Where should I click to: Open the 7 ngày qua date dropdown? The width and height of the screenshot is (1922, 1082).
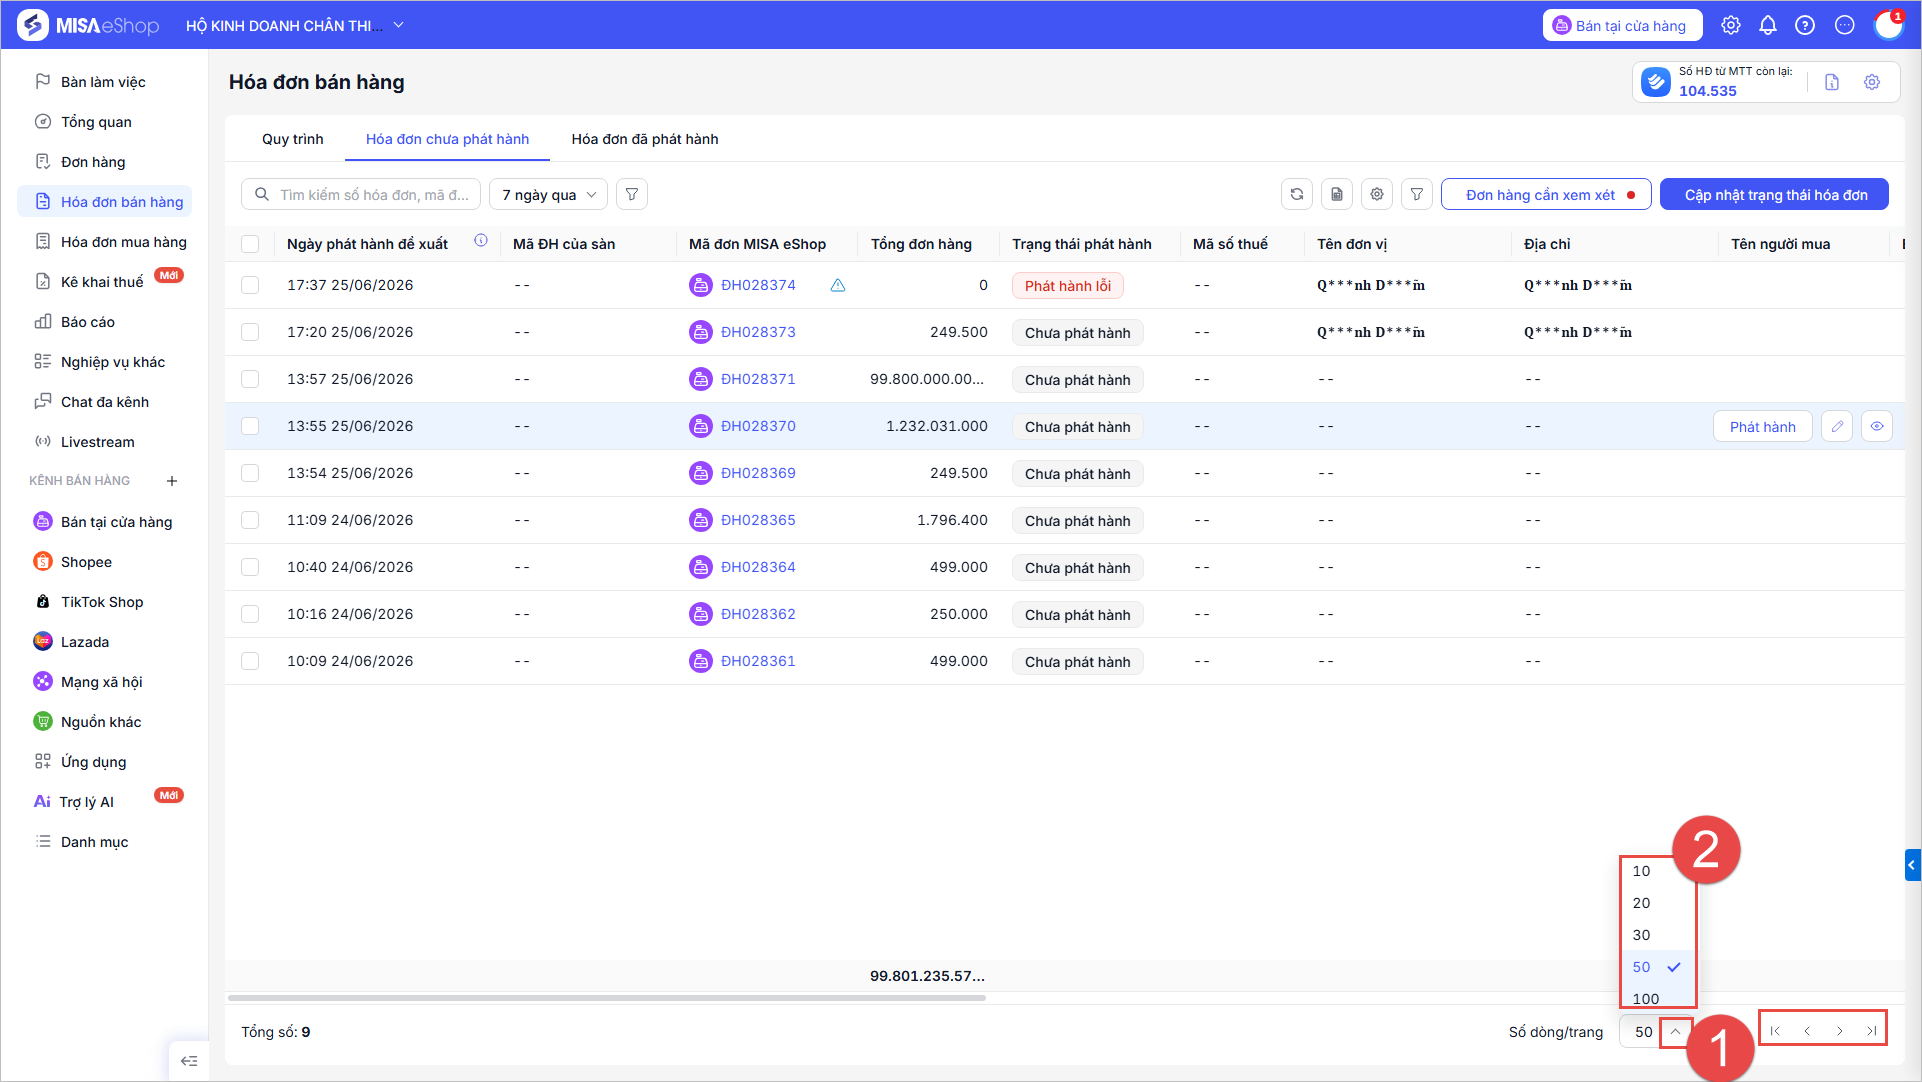[x=549, y=195]
